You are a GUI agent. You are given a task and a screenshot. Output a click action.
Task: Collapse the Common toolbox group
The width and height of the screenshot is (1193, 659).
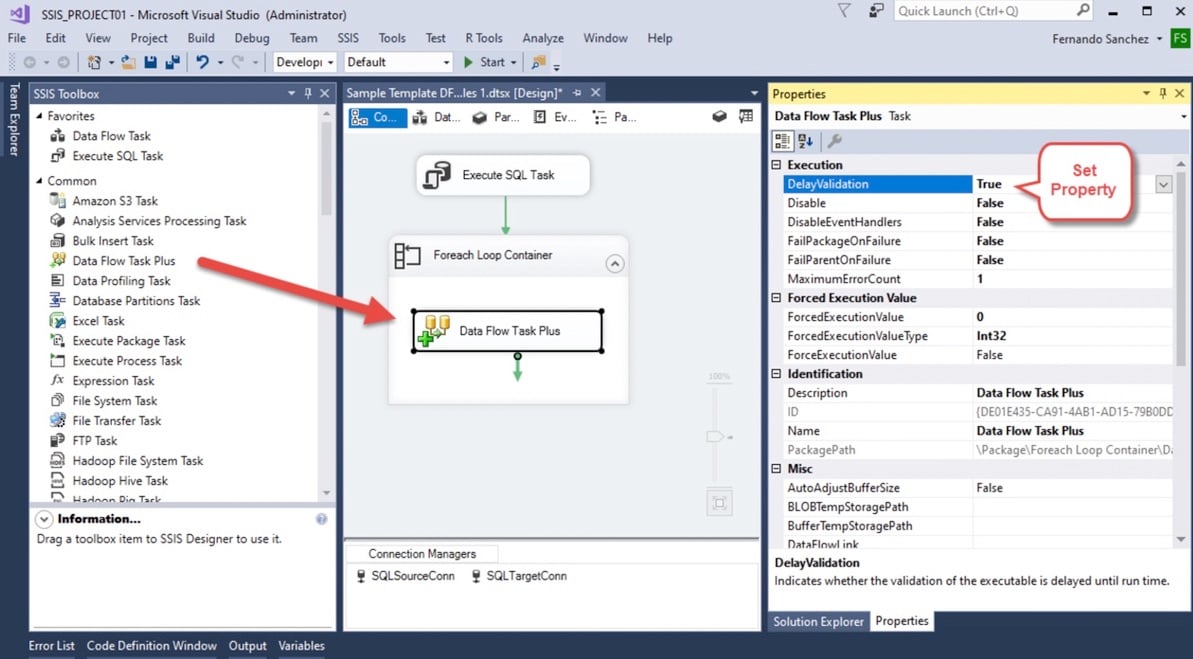tap(40, 181)
